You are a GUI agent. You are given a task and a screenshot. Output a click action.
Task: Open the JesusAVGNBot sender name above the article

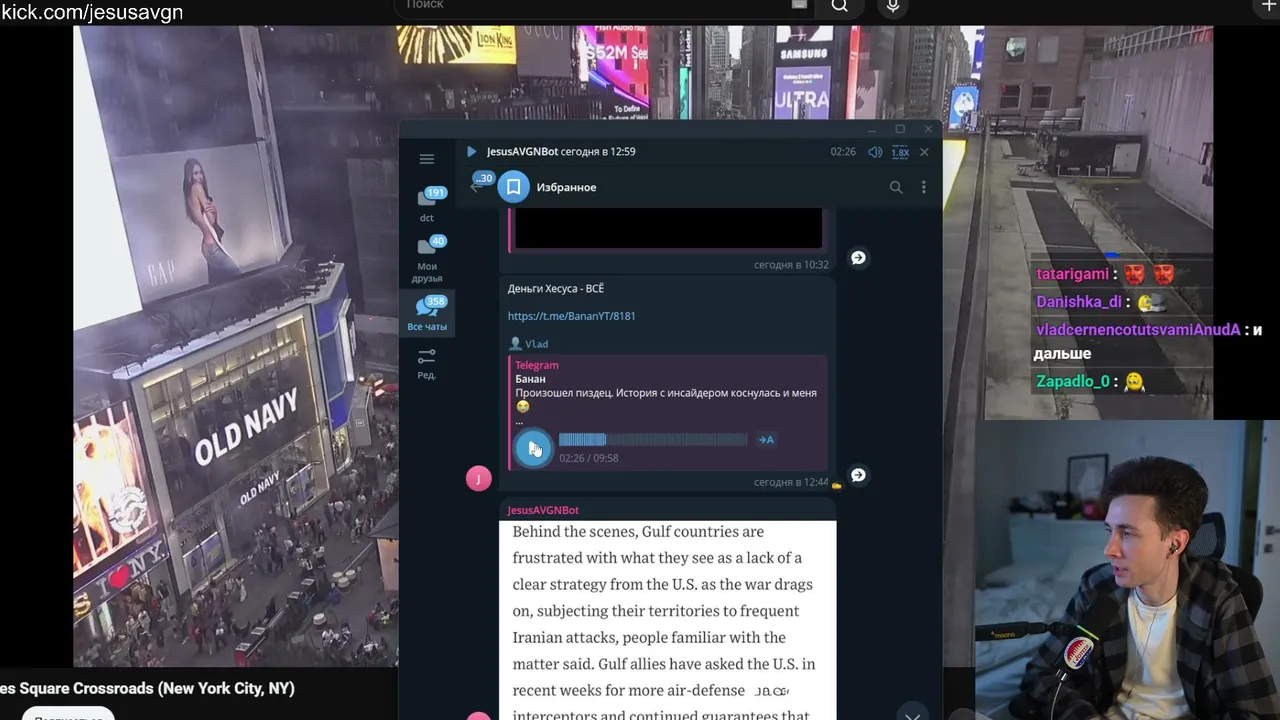[543, 510]
